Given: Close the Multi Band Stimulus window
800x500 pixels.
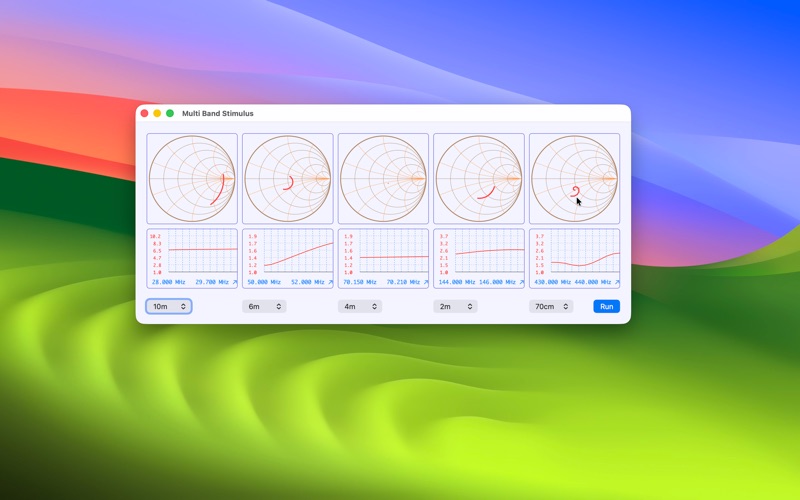Looking at the screenshot, I should pyautogui.click(x=144, y=113).
